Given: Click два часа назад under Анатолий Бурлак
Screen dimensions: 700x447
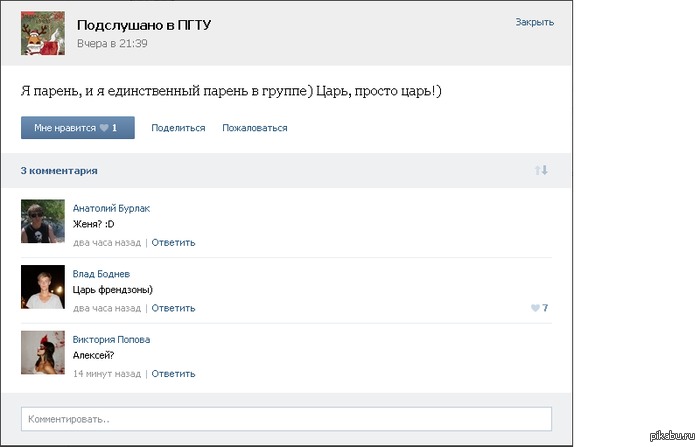Looking at the screenshot, I should point(107,242).
